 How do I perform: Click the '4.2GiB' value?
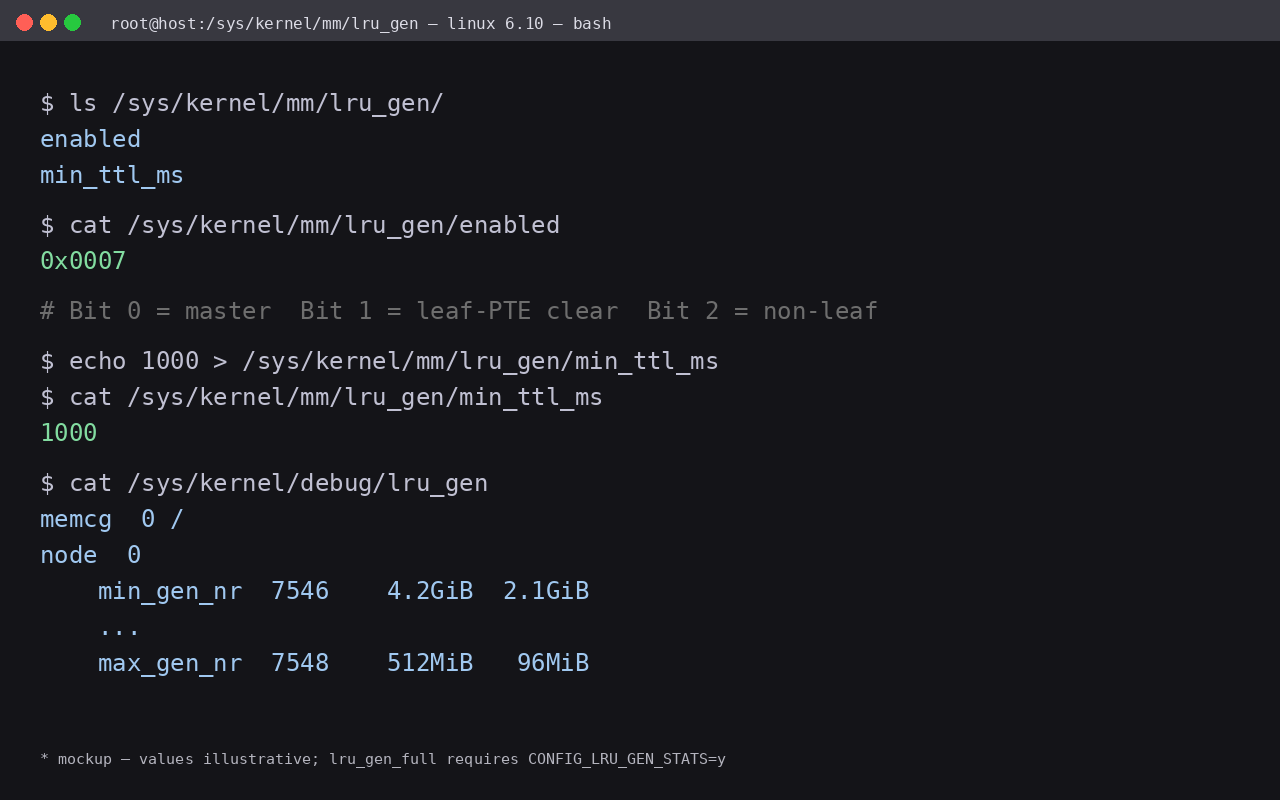click(x=430, y=591)
